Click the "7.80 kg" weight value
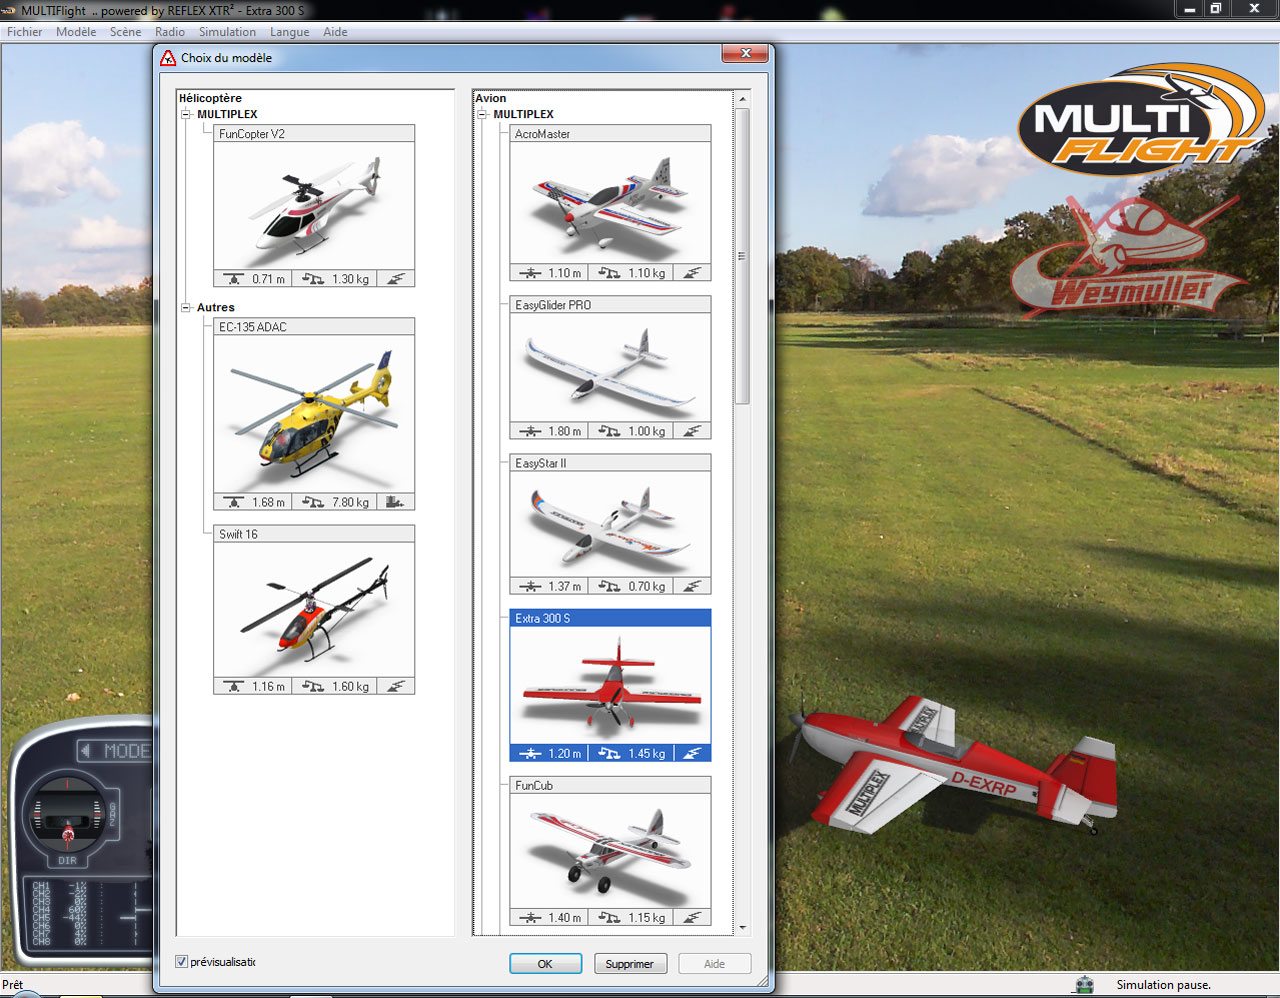 (x=350, y=502)
